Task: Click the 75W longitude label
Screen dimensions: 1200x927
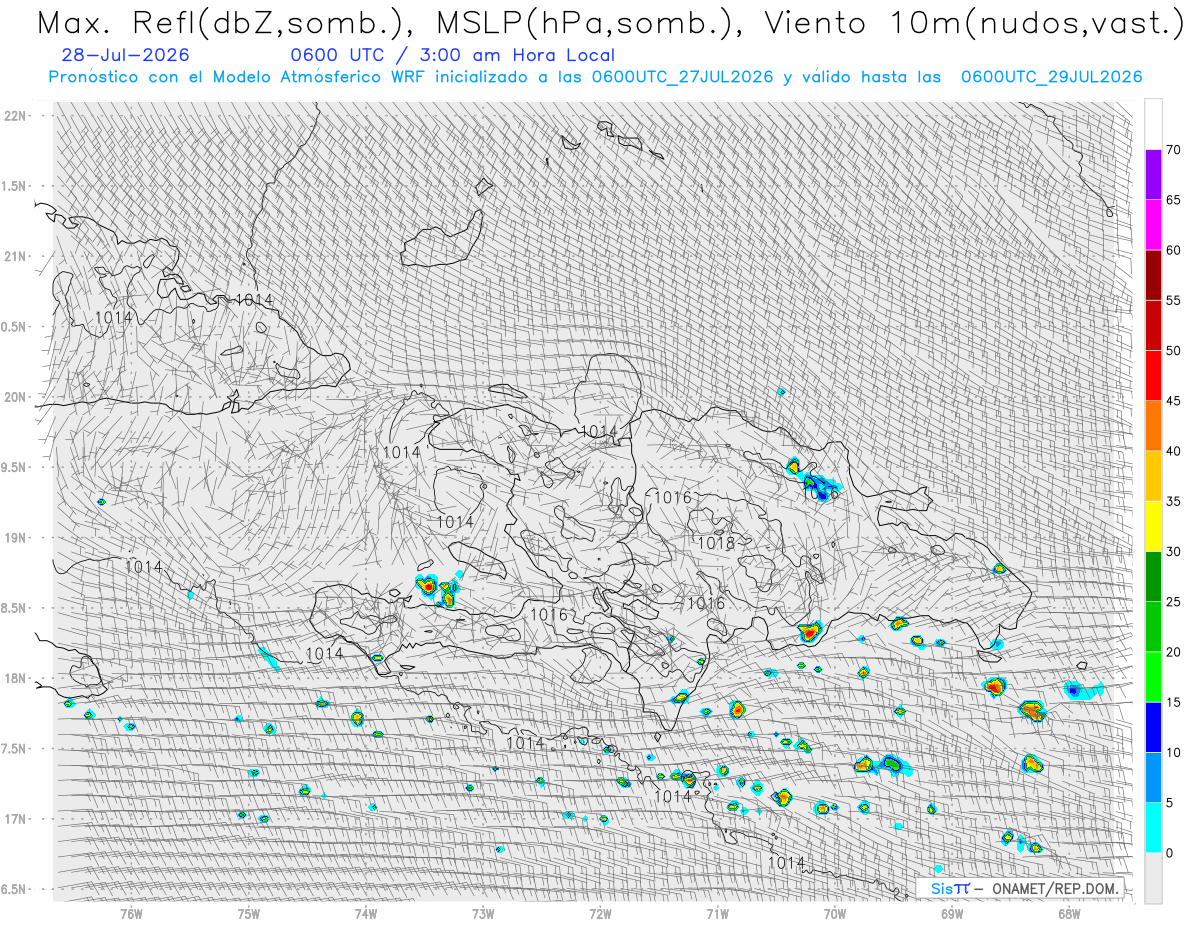Action: click(x=248, y=912)
